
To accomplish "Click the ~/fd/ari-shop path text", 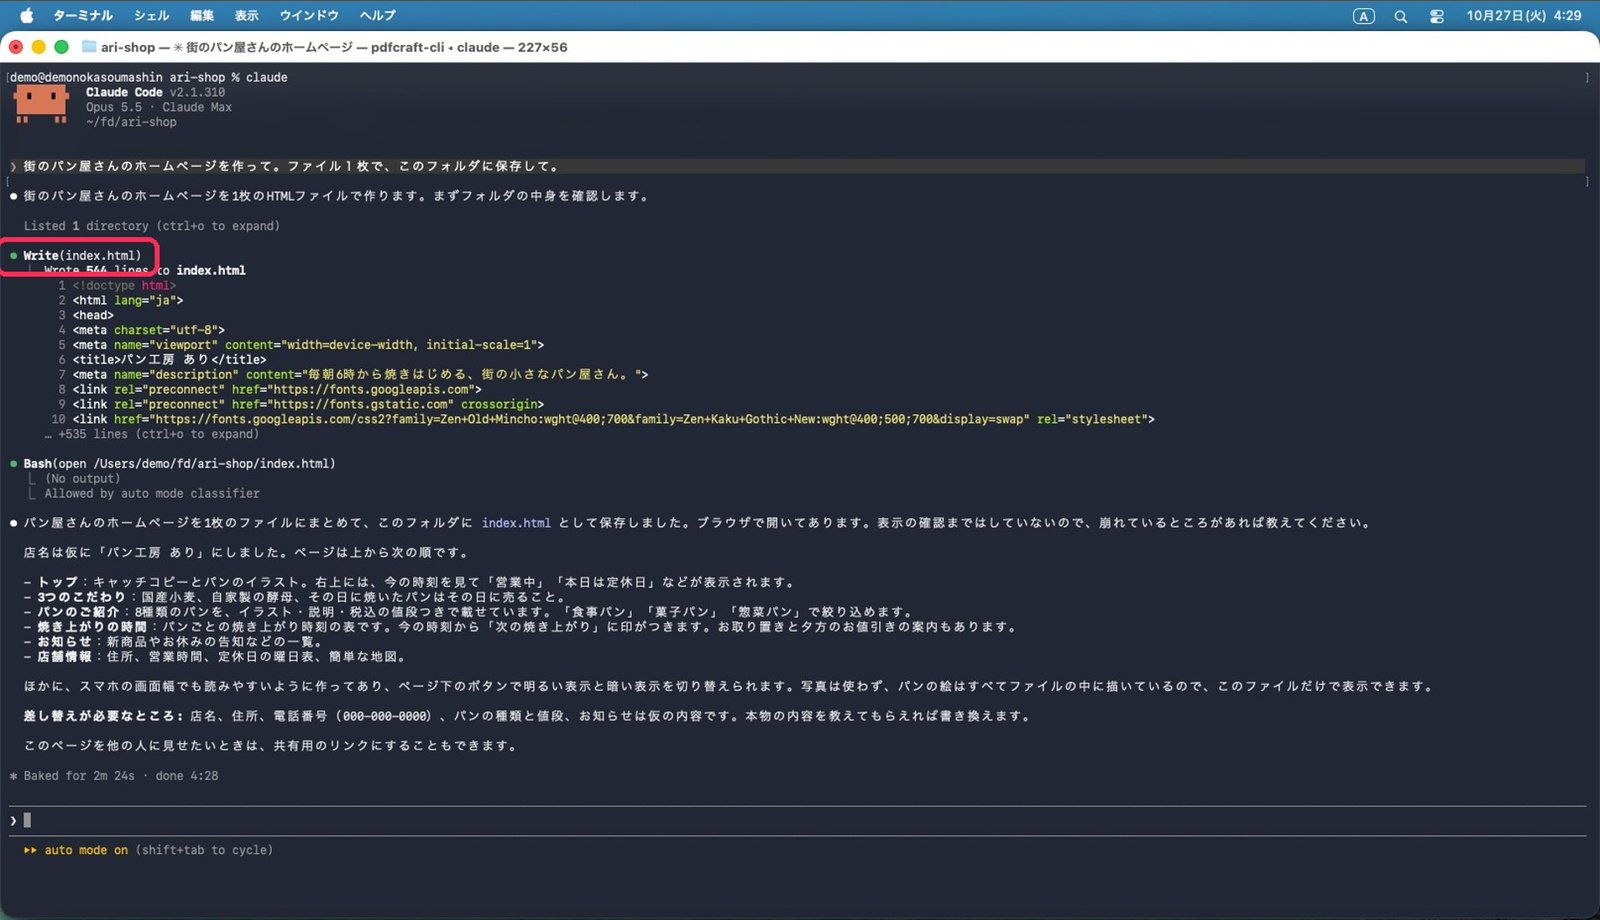I will (131, 122).
